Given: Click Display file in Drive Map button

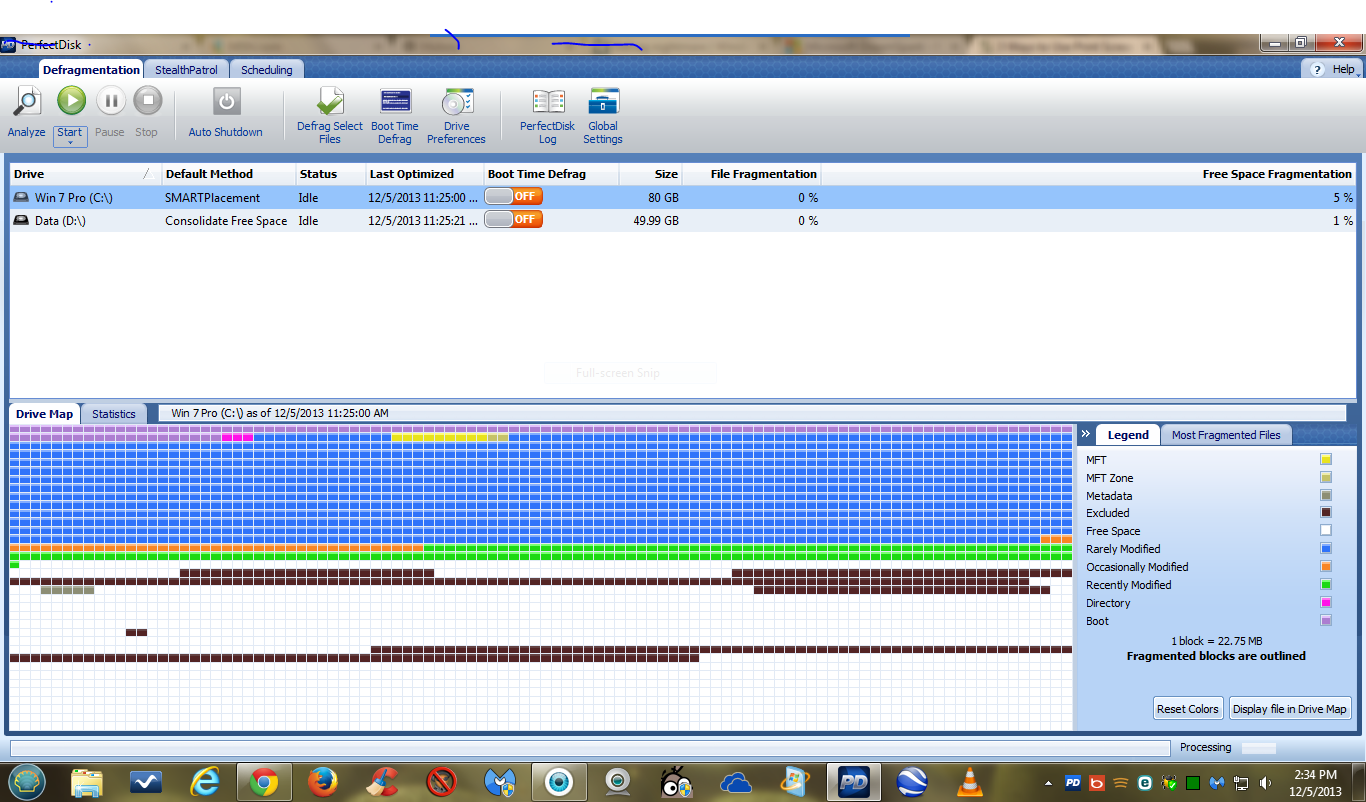Looking at the screenshot, I should (1290, 709).
